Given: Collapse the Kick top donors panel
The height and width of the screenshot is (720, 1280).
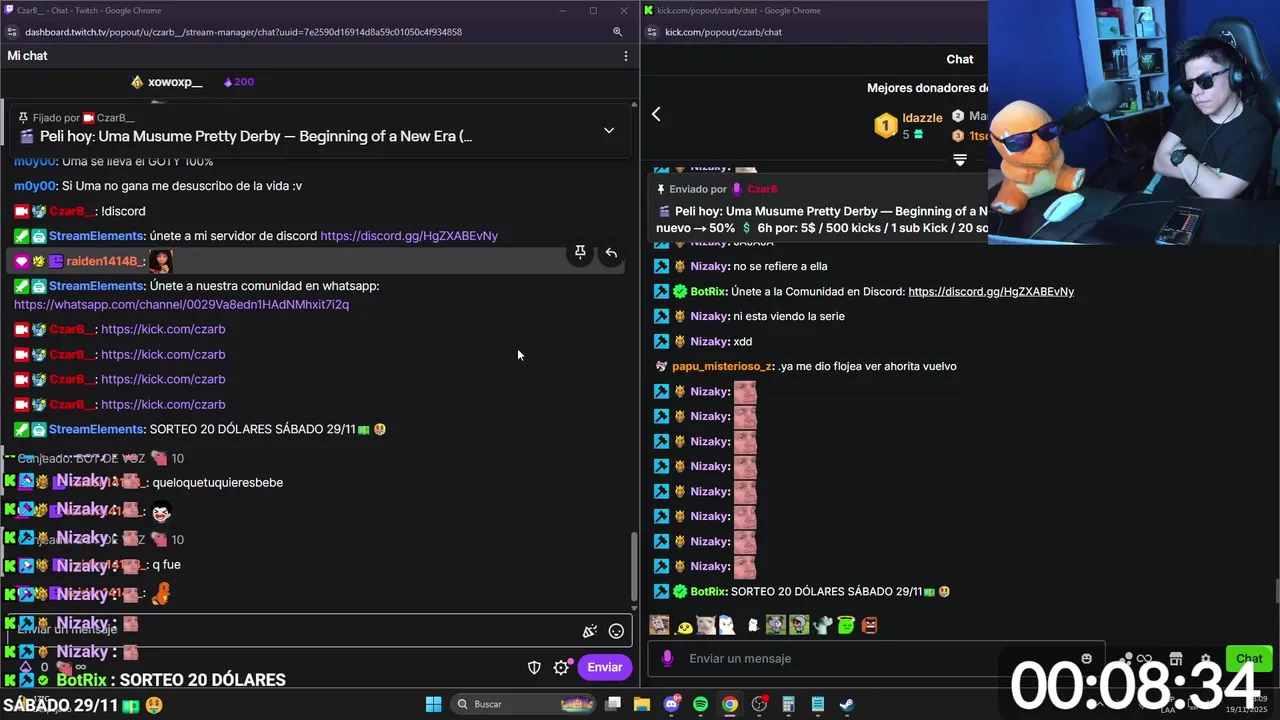Looking at the screenshot, I should tap(960, 160).
